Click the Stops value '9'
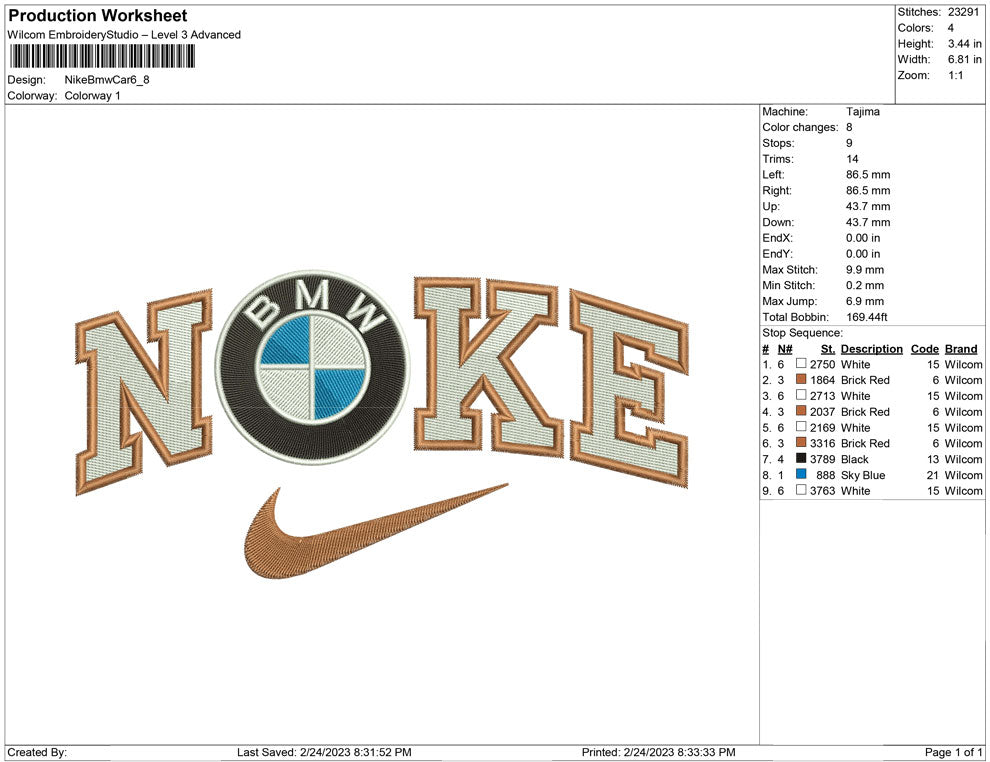This screenshot has height=762, width=990. pos(849,143)
